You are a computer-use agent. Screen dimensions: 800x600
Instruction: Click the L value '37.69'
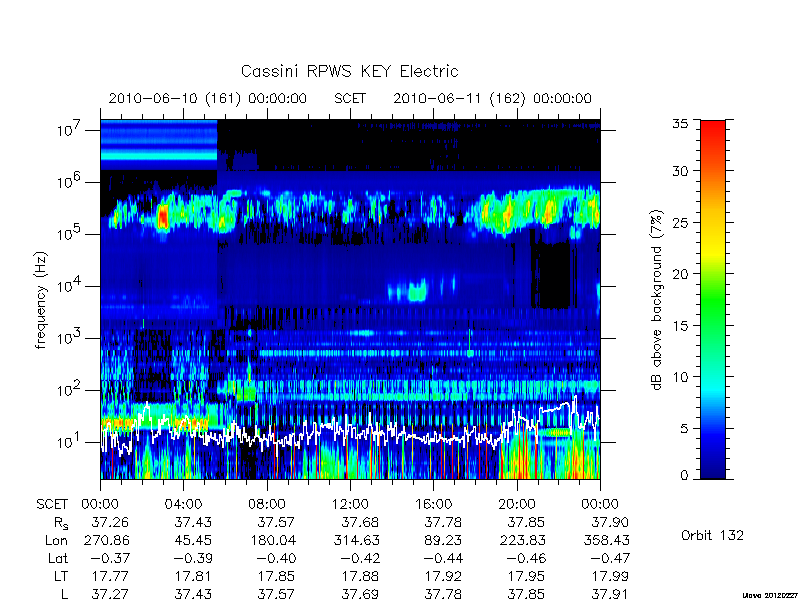point(360,594)
